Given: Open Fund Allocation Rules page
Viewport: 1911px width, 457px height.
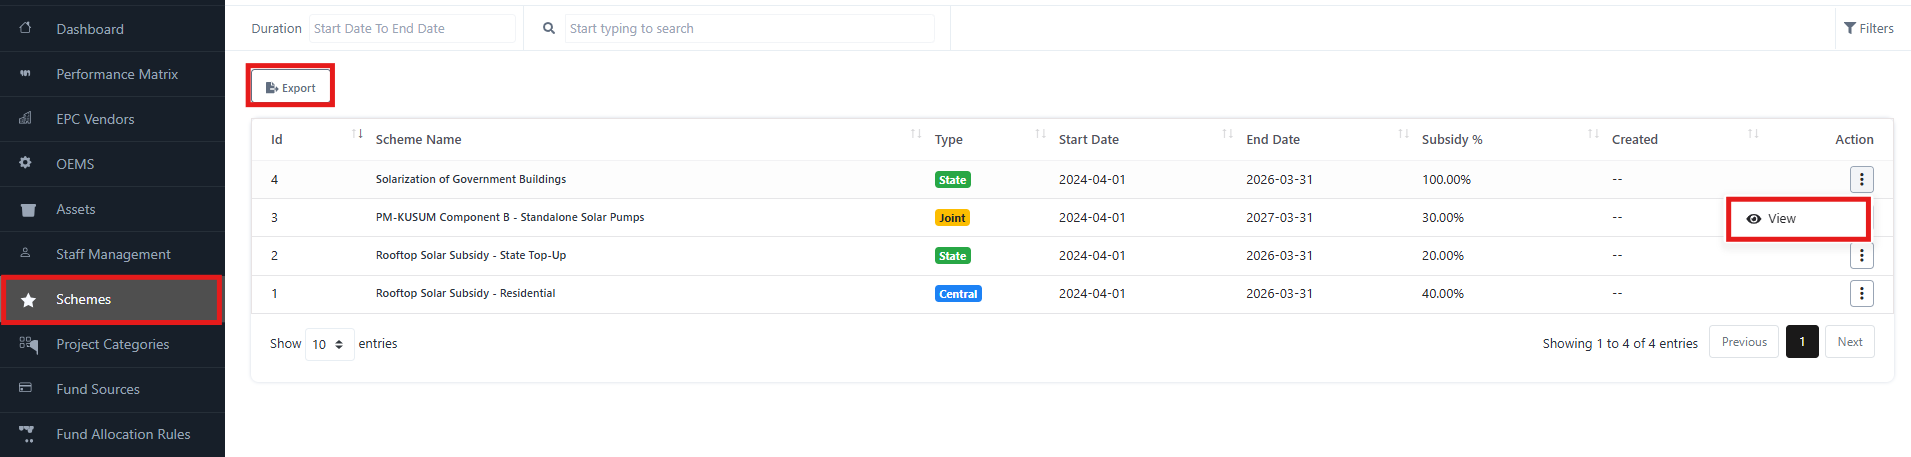Looking at the screenshot, I should pyautogui.click(x=123, y=434).
